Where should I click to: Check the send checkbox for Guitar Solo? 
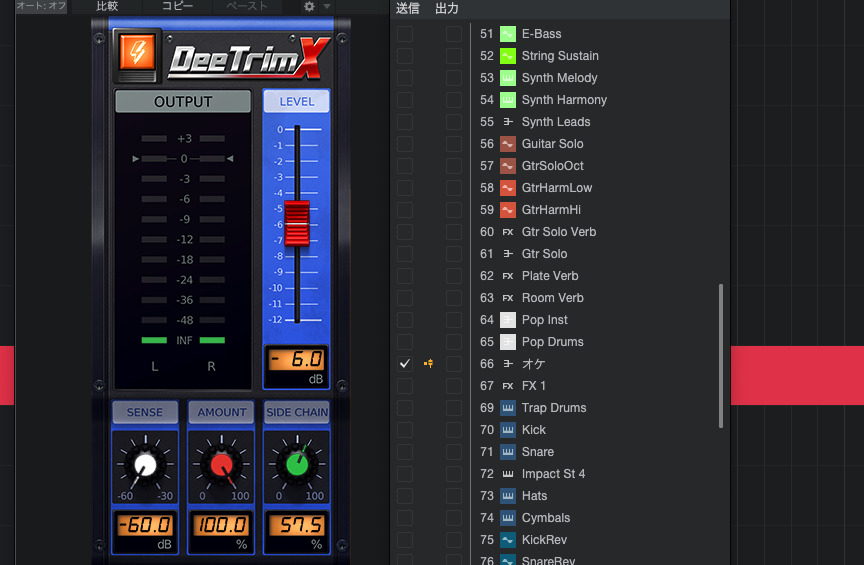pyautogui.click(x=405, y=144)
